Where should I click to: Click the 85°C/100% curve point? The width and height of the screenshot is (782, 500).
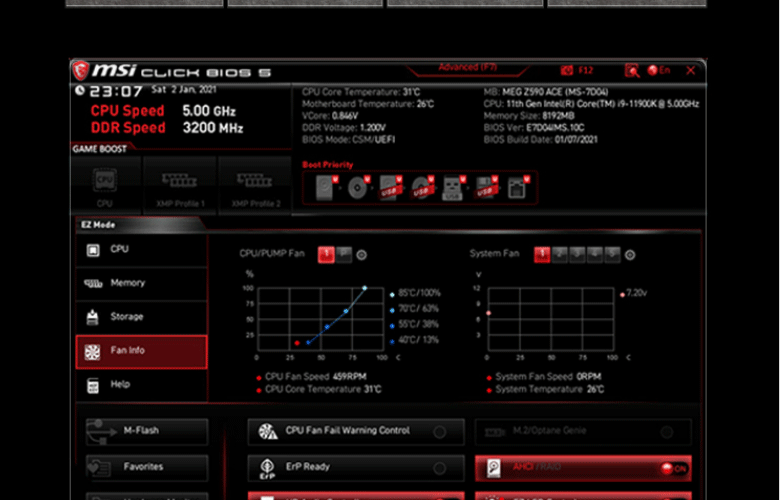pyautogui.click(x=365, y=288)
